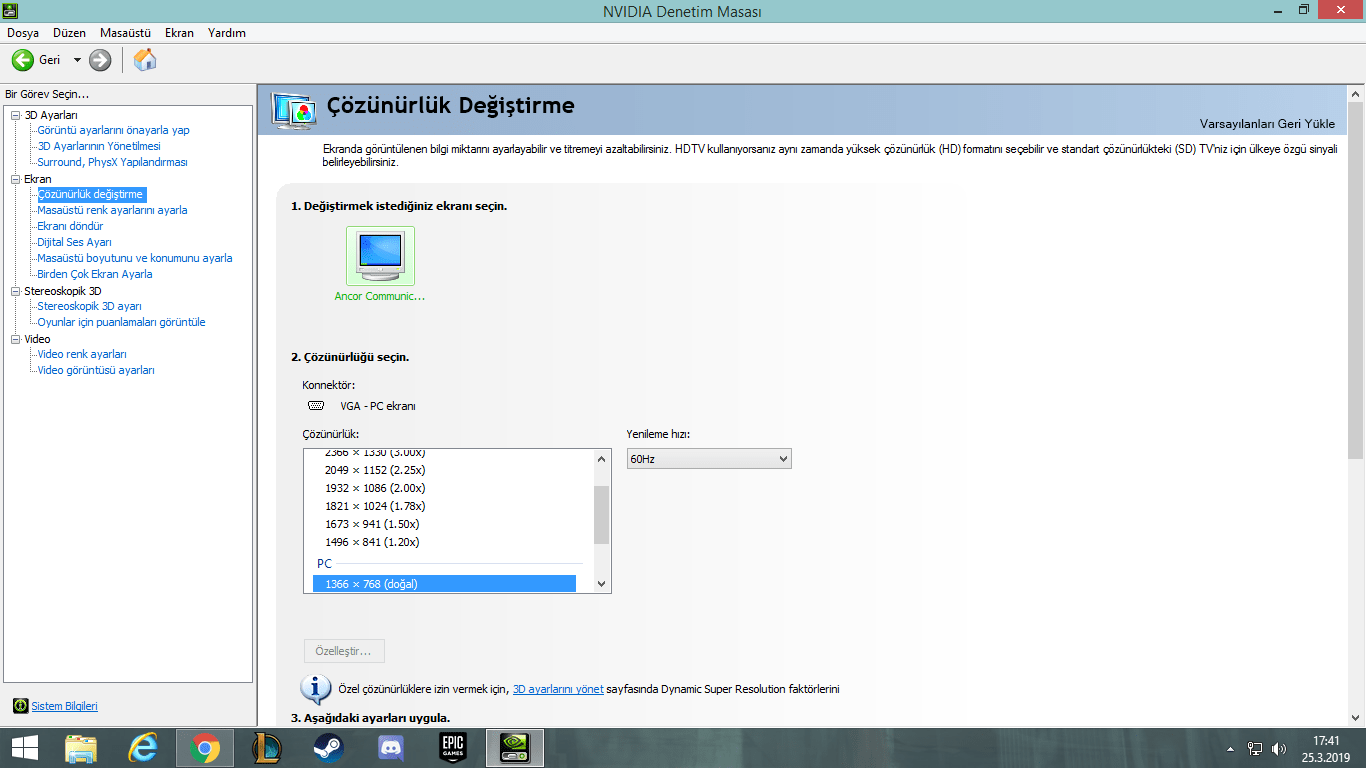Switch to Google Chrome in taskbar
Viewport: 1366px width, 768px height.
point(205,748)
